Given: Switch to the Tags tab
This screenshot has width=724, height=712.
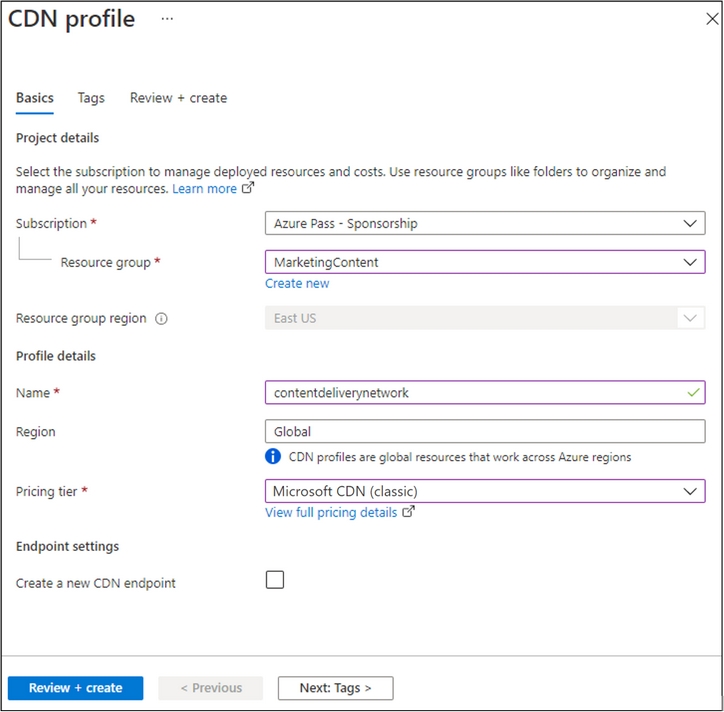Looking at the screenshot, I should click(x=91, y=98).
